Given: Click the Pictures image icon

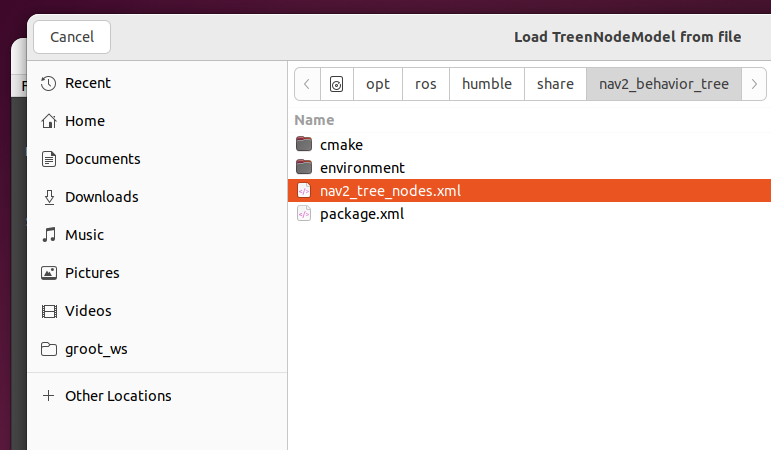Looking at the screenshot, I should pos(49,273).
